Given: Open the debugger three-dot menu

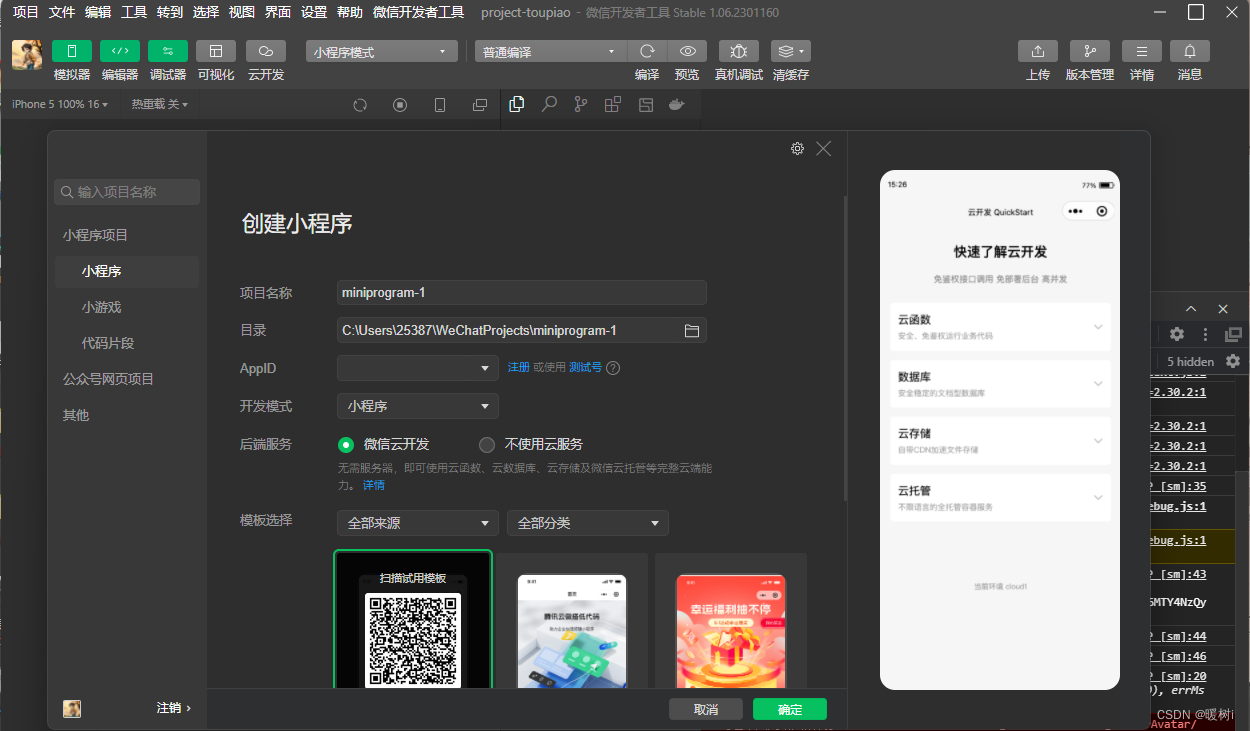Looking at the screenshot, I should pyautogui.click(x=1205, y=334).
